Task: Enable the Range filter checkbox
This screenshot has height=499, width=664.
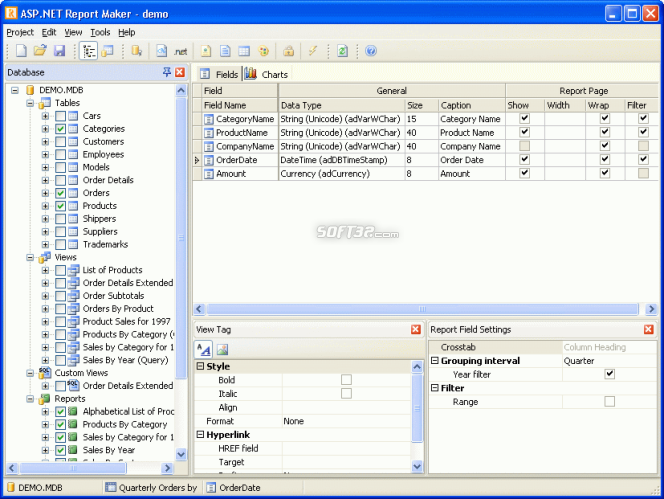Action: pyautogui.click(x=610, y=401)
